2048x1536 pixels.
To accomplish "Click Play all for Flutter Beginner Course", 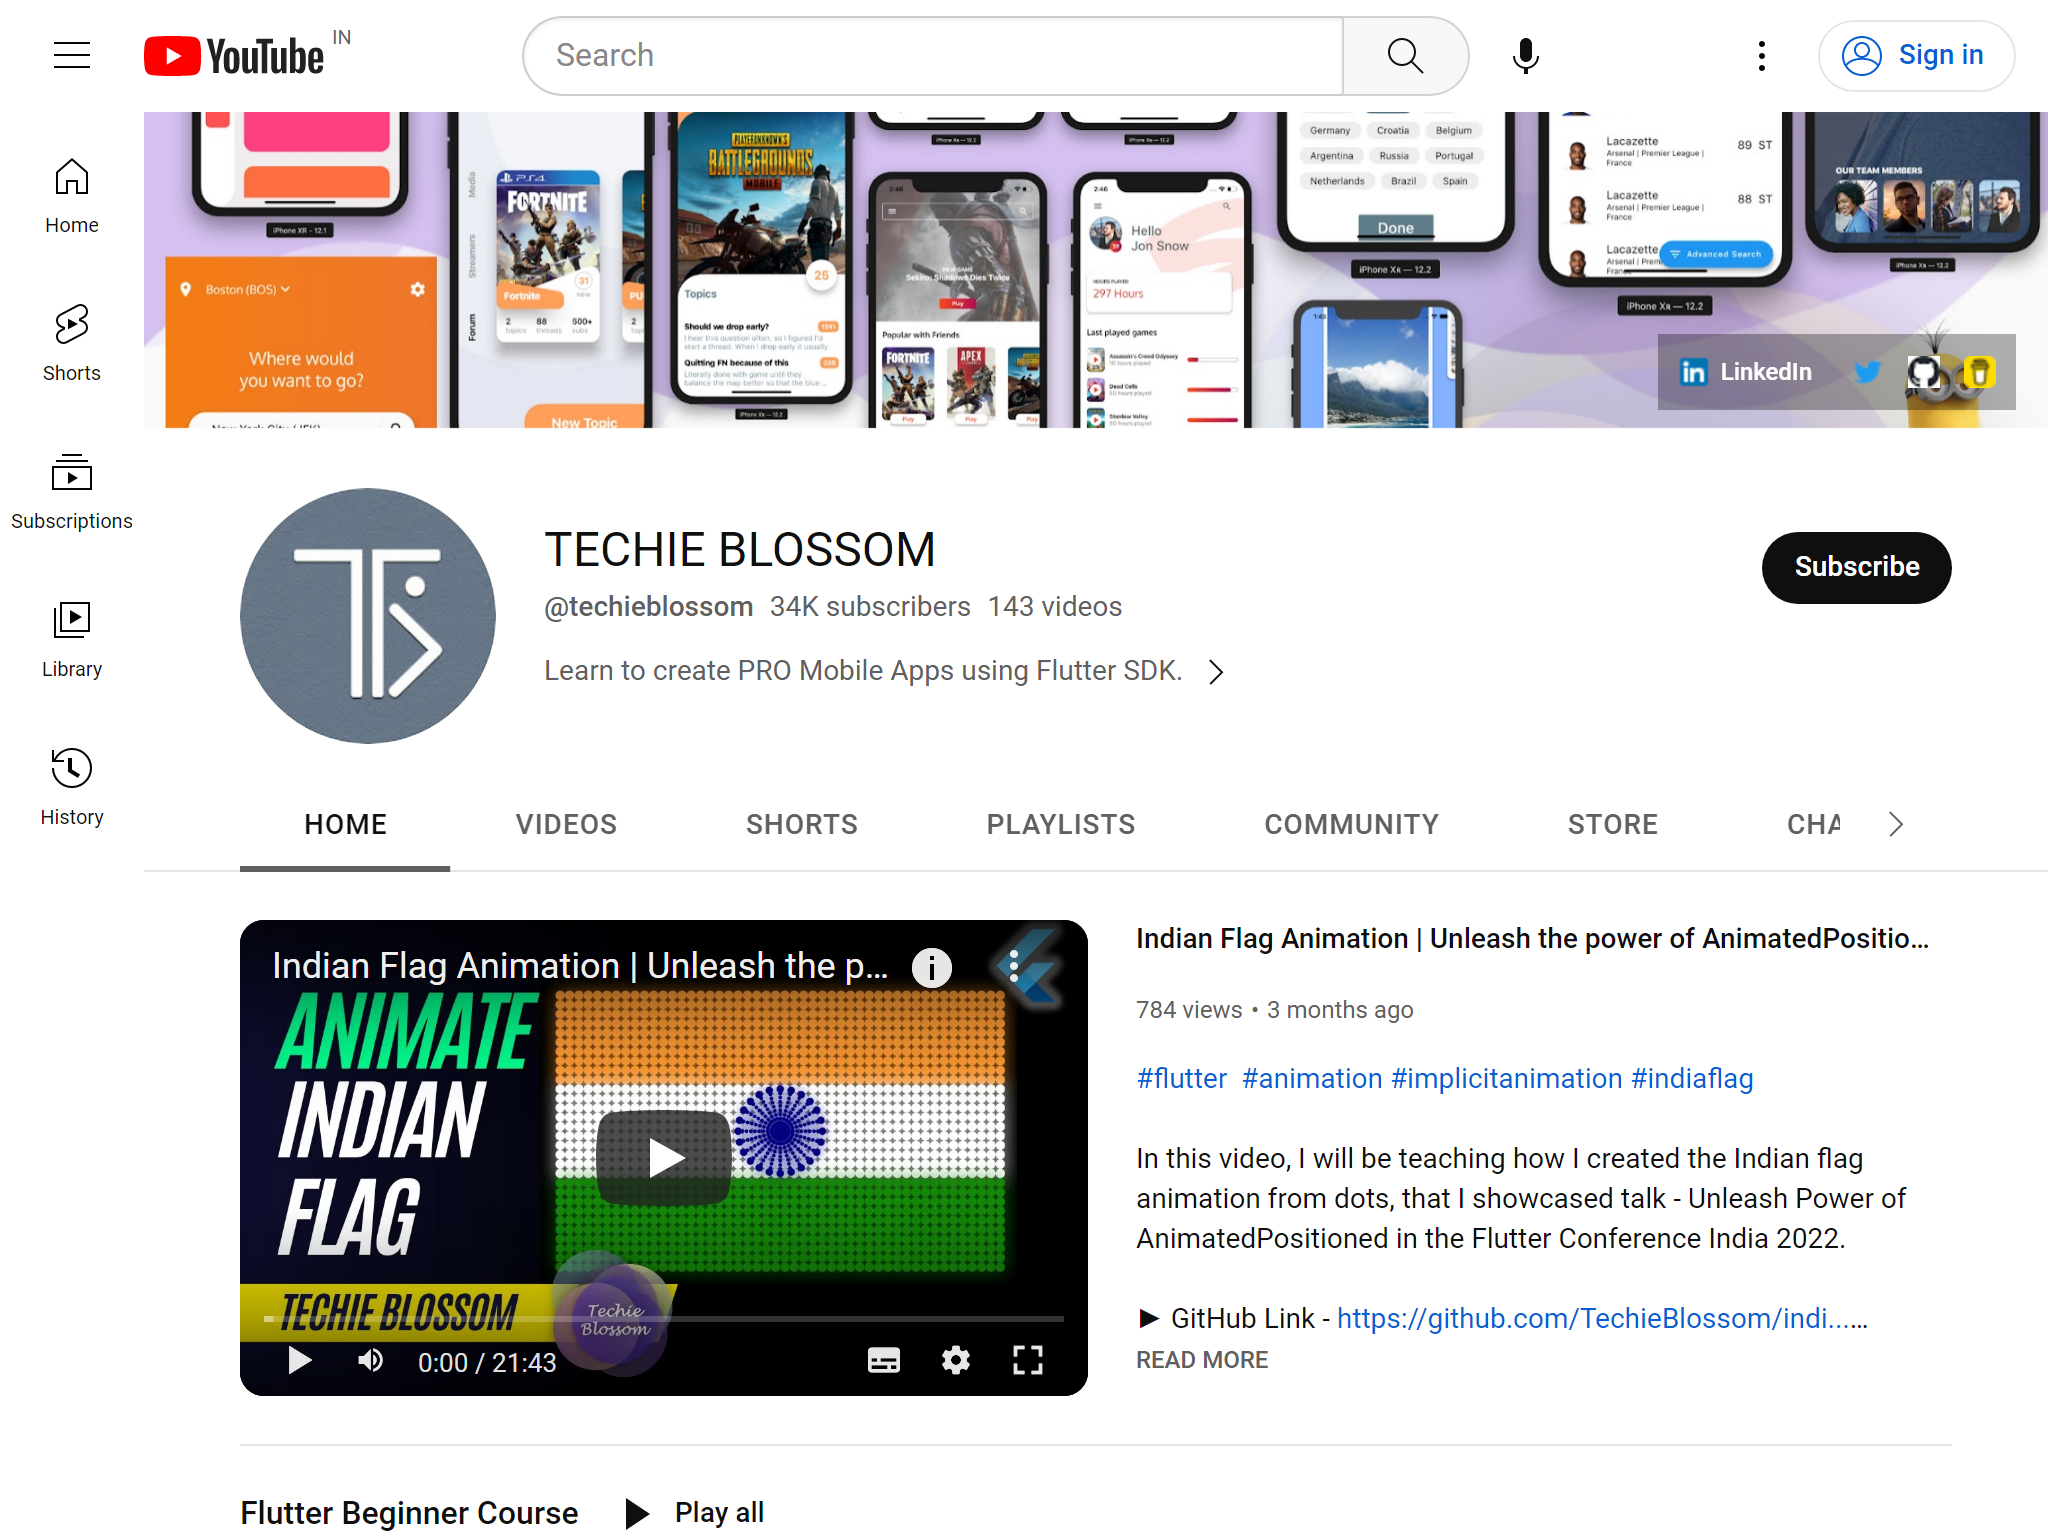I will tap(695, 1512).
